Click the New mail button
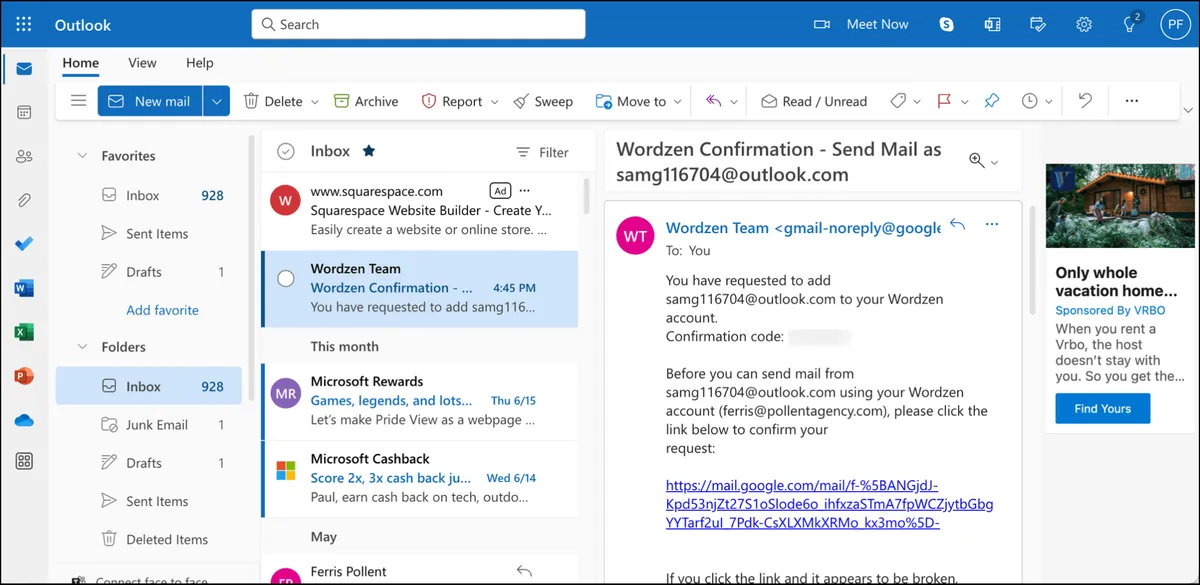Image resolution: width=1200 pixels, height=585 pixels. [150, 101]
